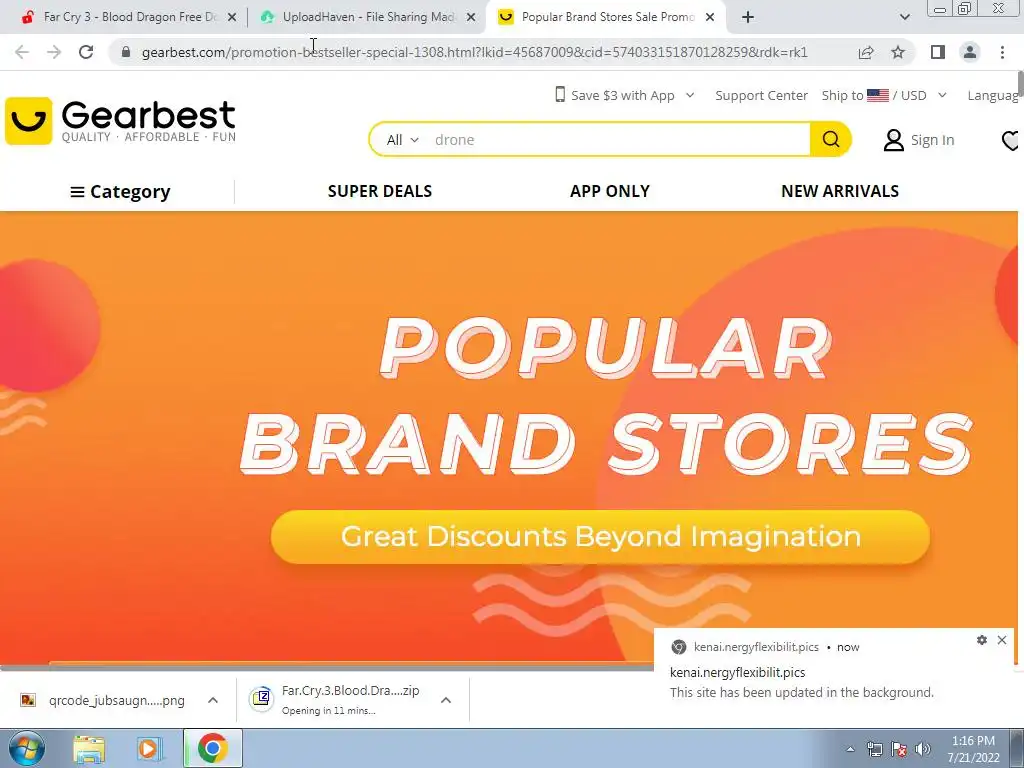
Task: Switch to the UploadHaven tab
Action: (x=368, y=17)
